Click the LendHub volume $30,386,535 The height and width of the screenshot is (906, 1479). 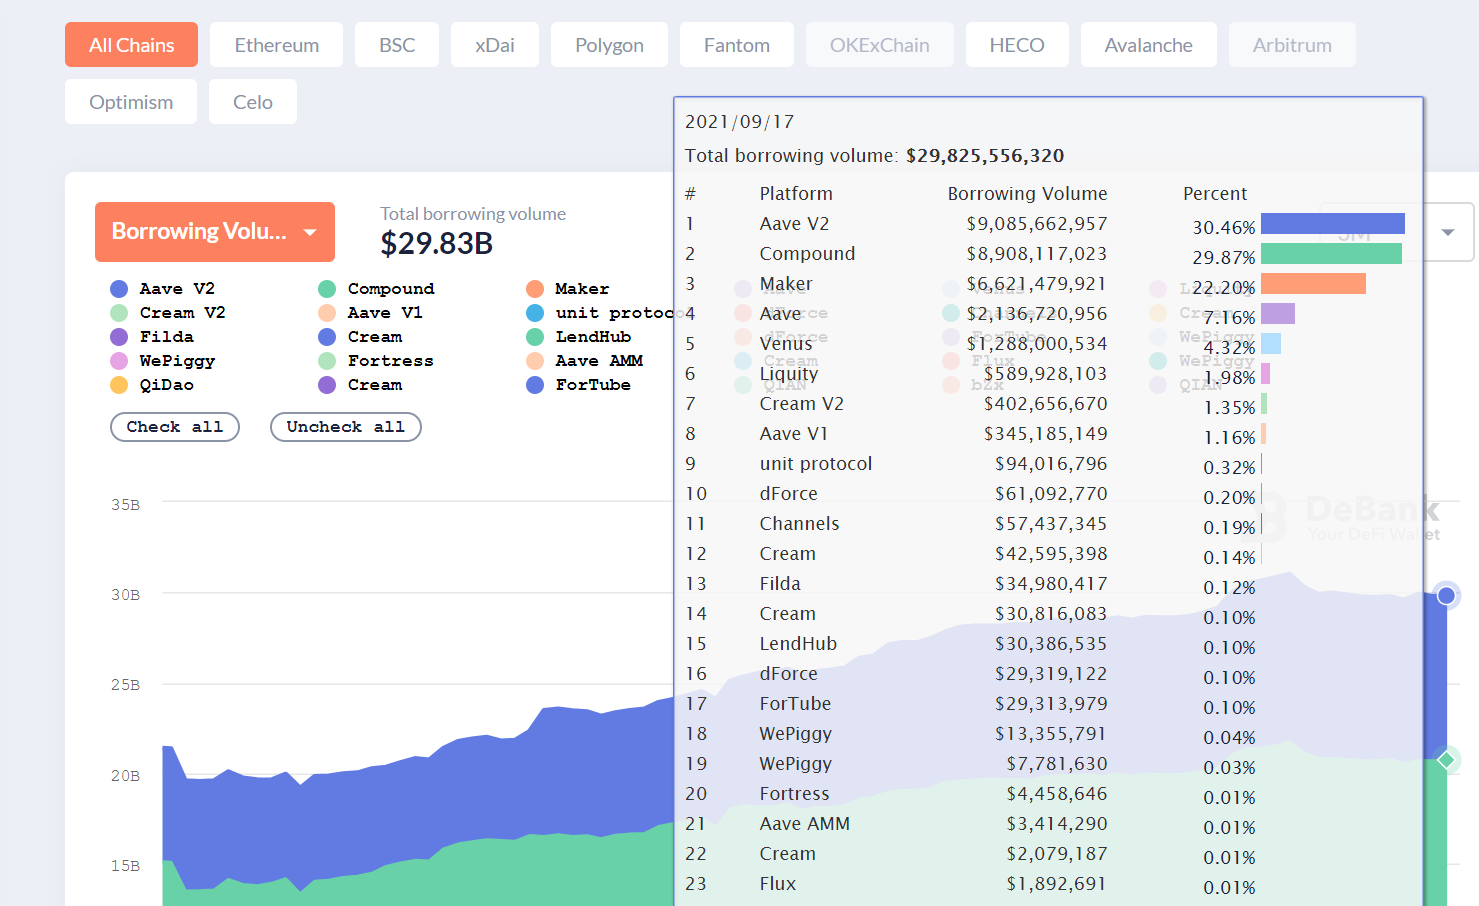point(1051,644)
